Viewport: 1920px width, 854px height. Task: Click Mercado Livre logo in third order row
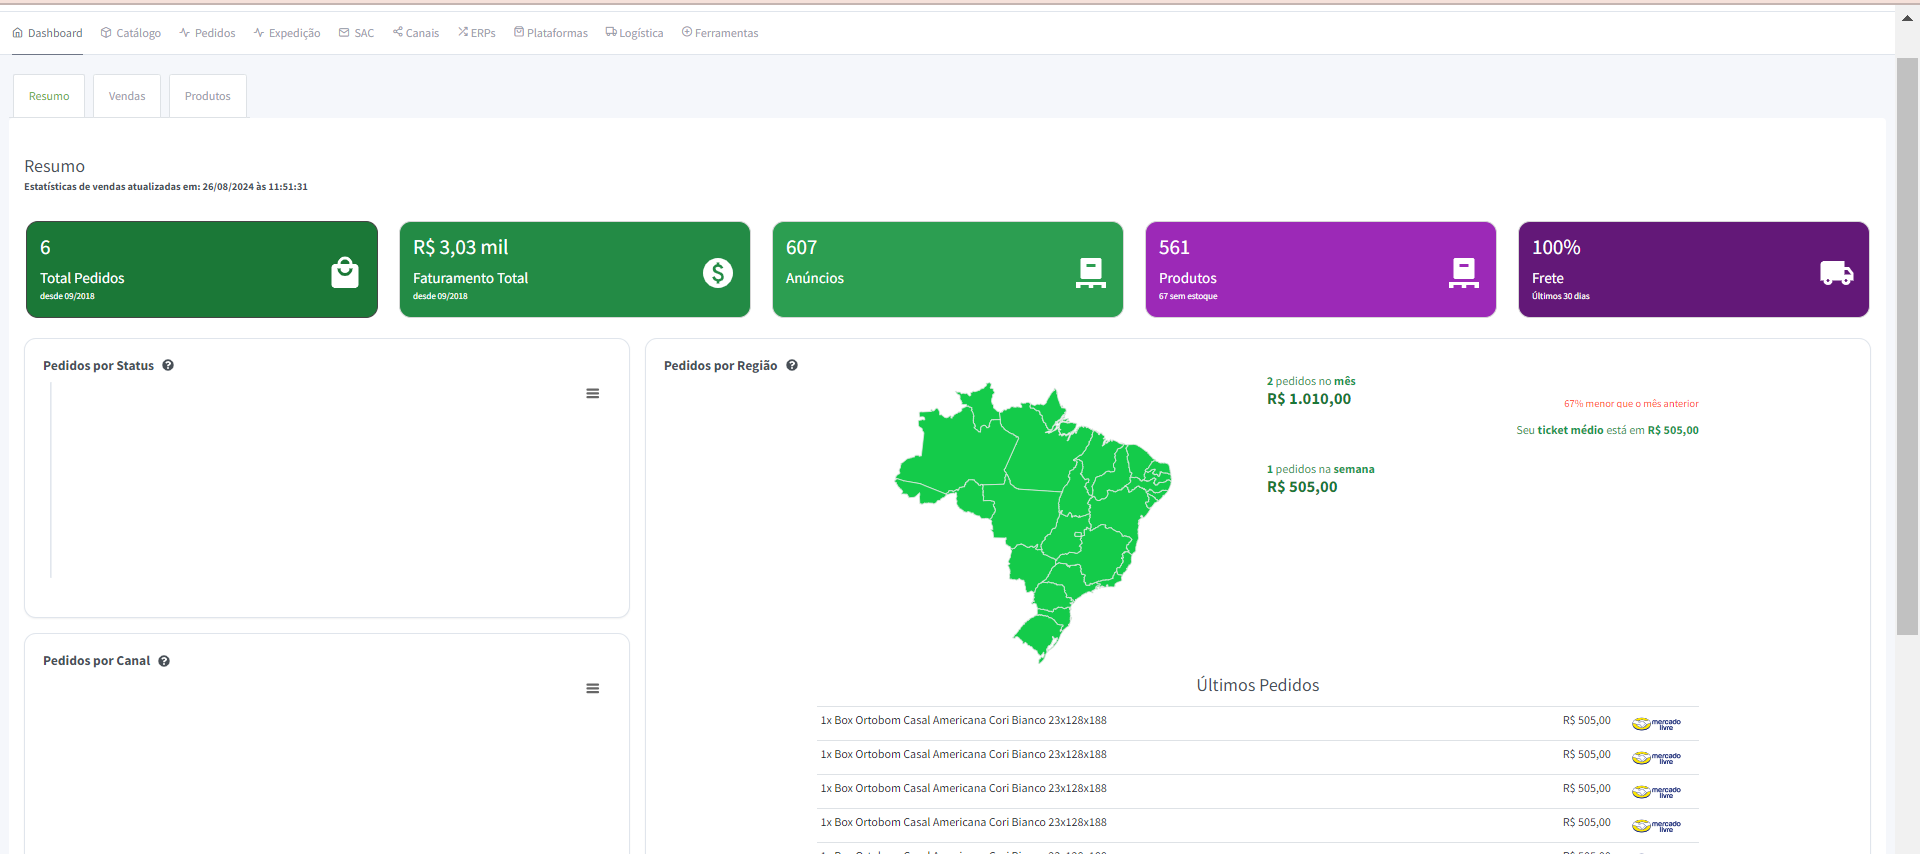tap(1657, 791)
